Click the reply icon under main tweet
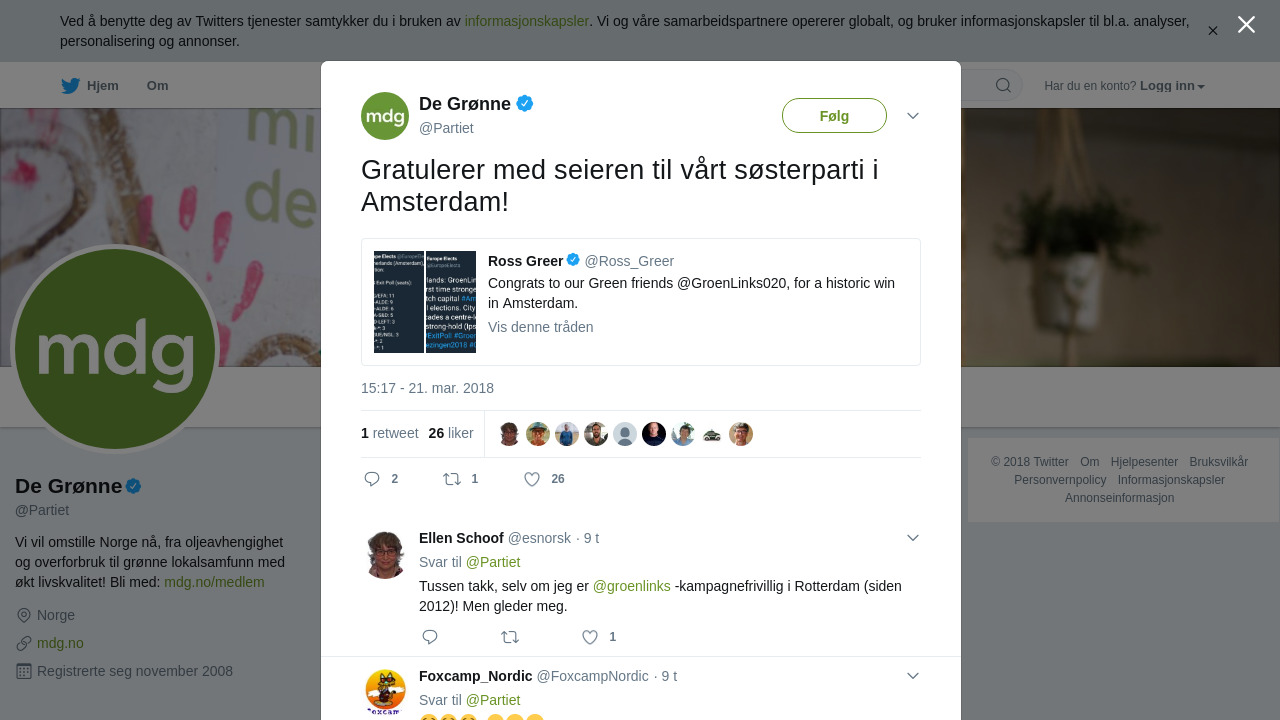Image resolution: width=1280 pixels, height=720 pixels. click(372, 479)
